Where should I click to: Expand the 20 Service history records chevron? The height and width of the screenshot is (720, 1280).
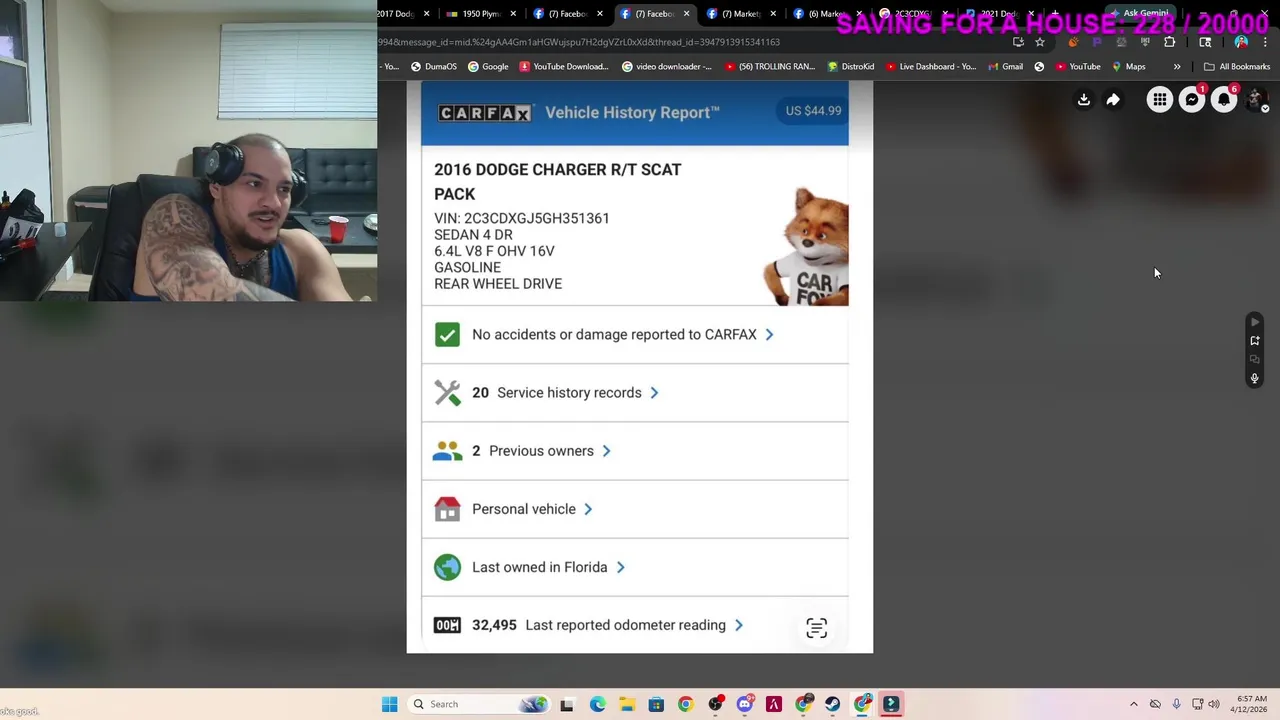coord(654,393)
